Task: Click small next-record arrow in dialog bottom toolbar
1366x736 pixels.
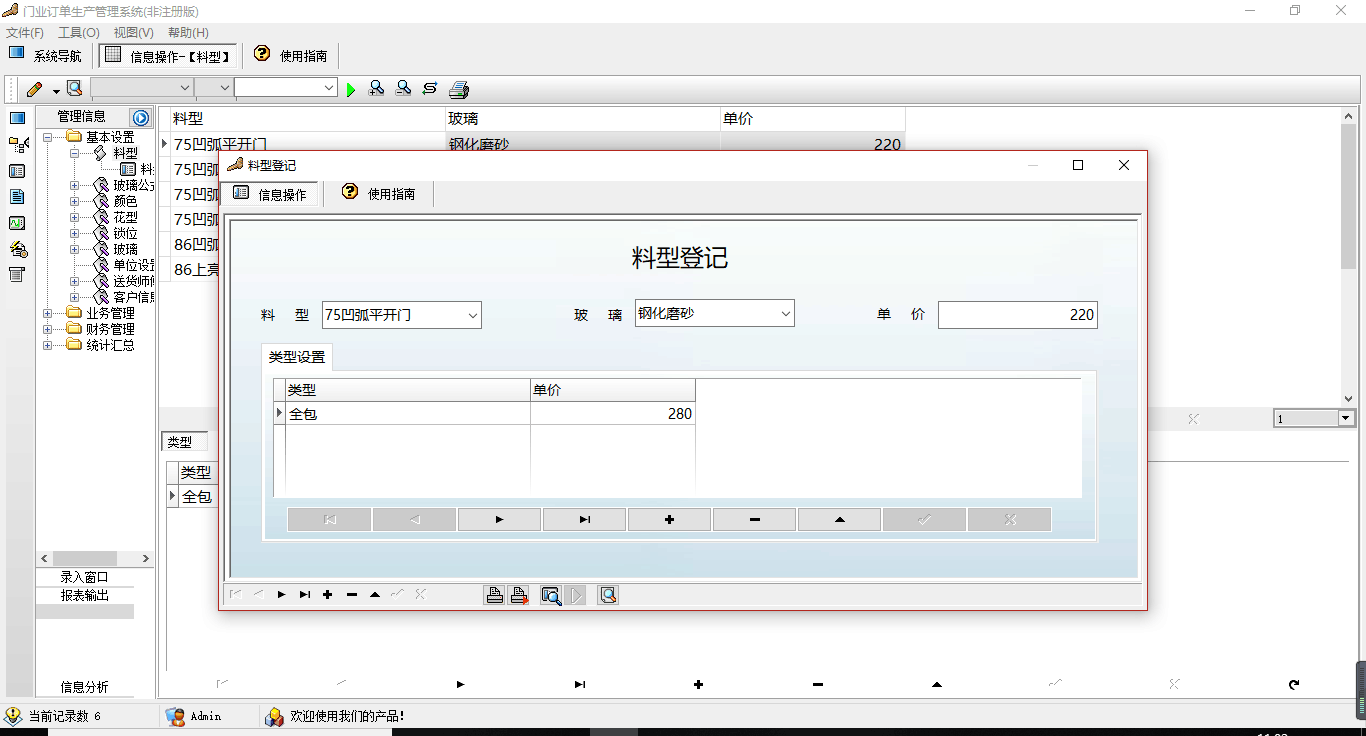Action: tap(282, 595)
